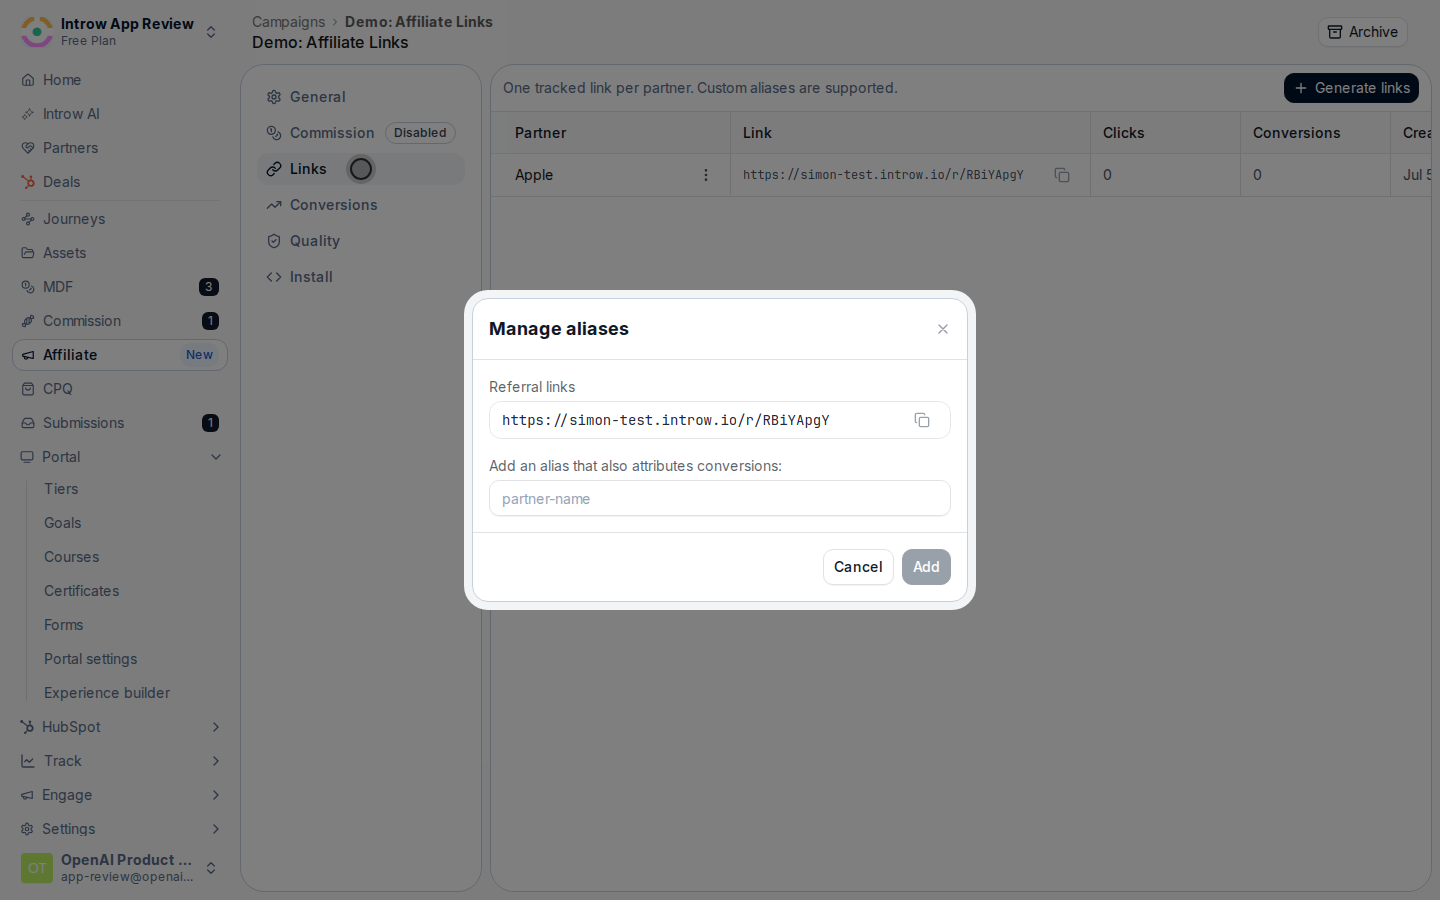Screen dimensions: 1440x900
Task: Click the Deals HubSpot icon
Action: click(x=28, y=182)
